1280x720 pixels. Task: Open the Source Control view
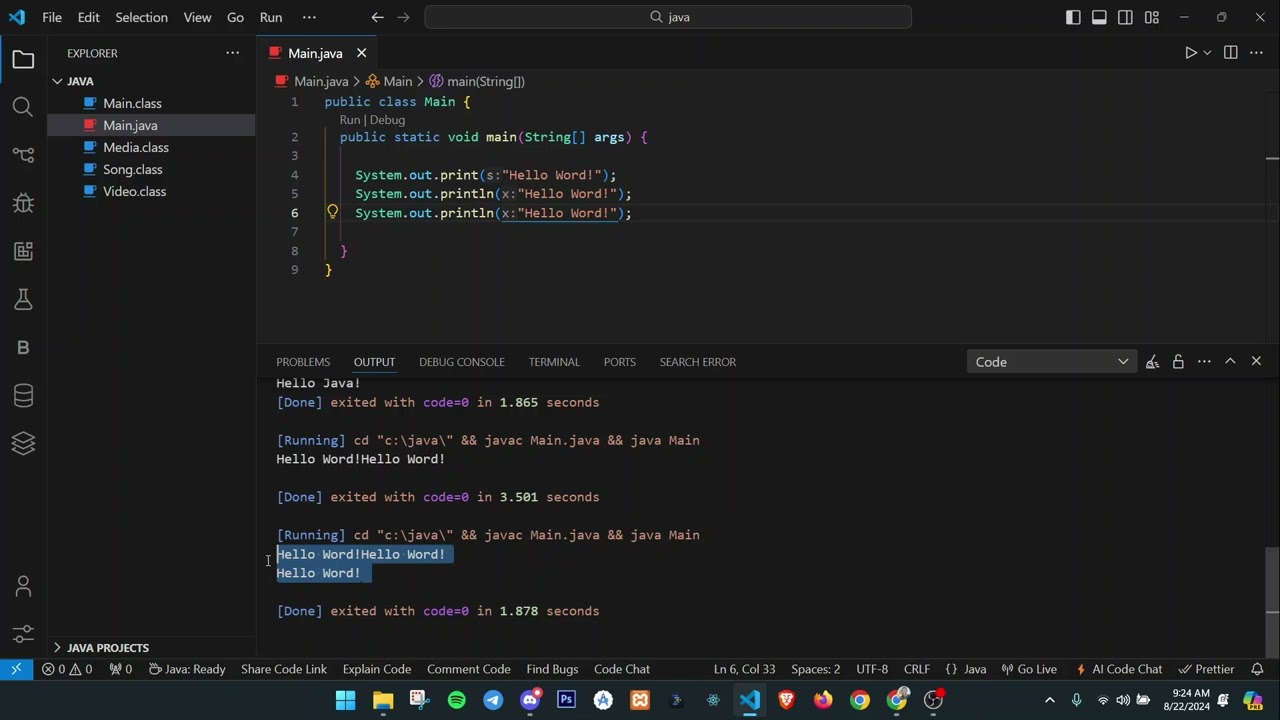point(23,155)
